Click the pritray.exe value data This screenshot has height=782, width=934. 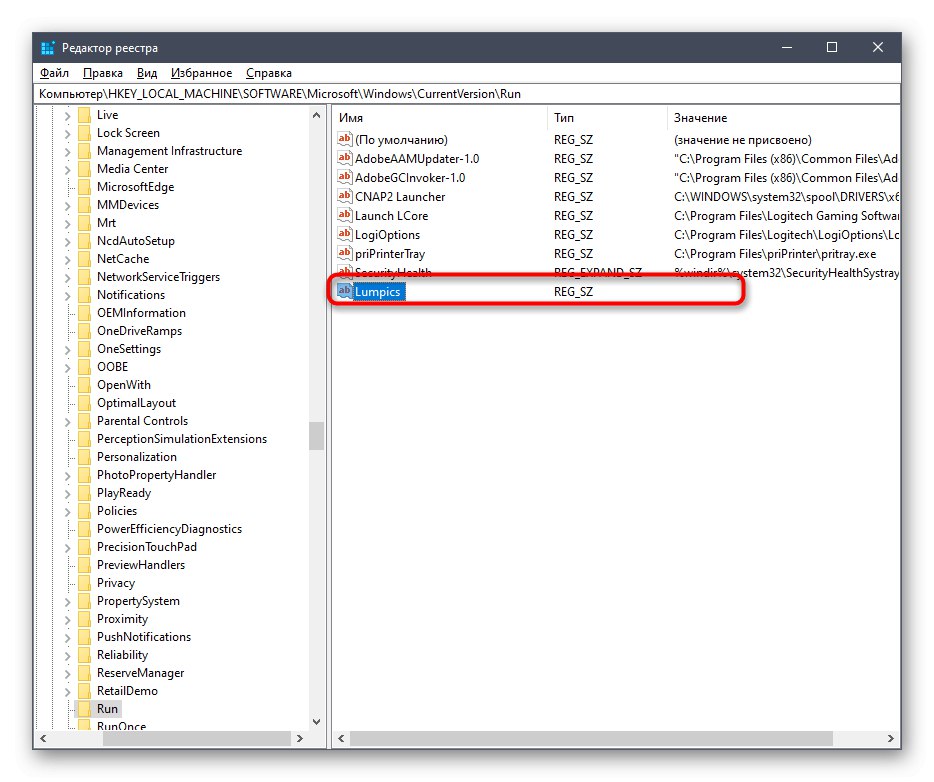point(775,254)
